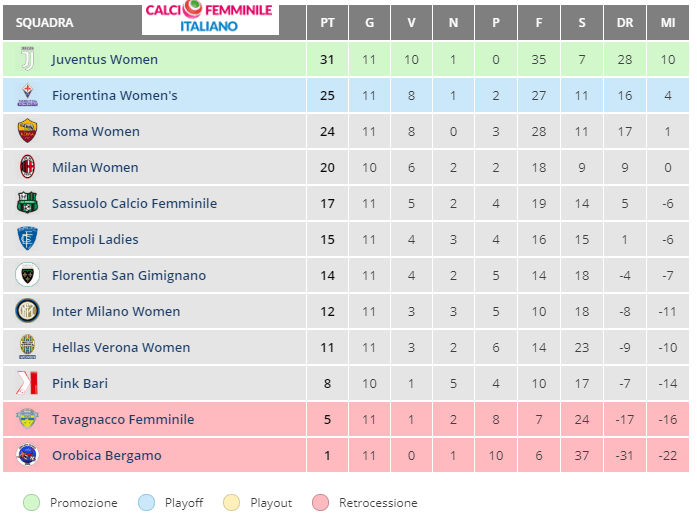
Task: Click the Pink Bari team logo
Action: click(x=27, y=383)
